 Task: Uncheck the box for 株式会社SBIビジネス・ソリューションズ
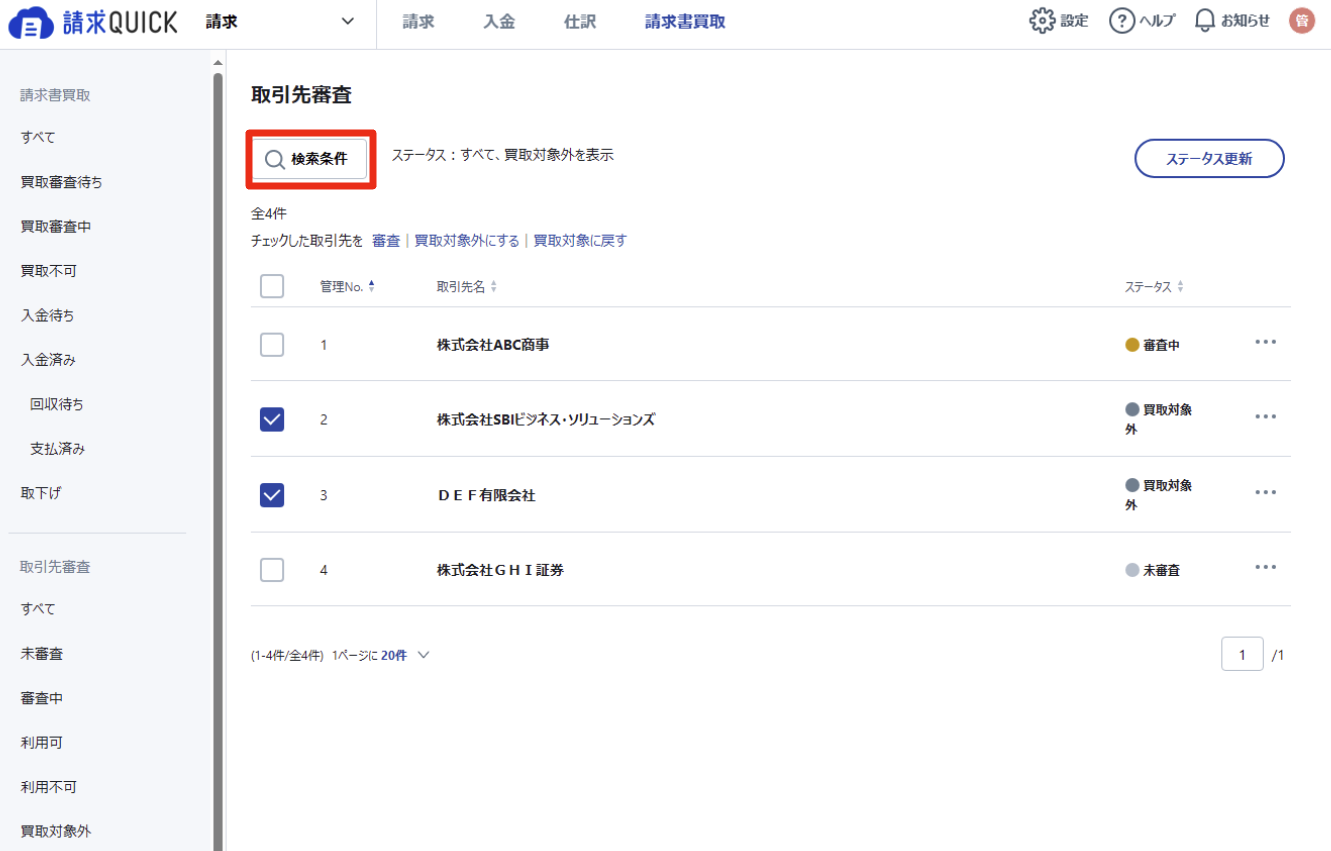tap(272, 419)
